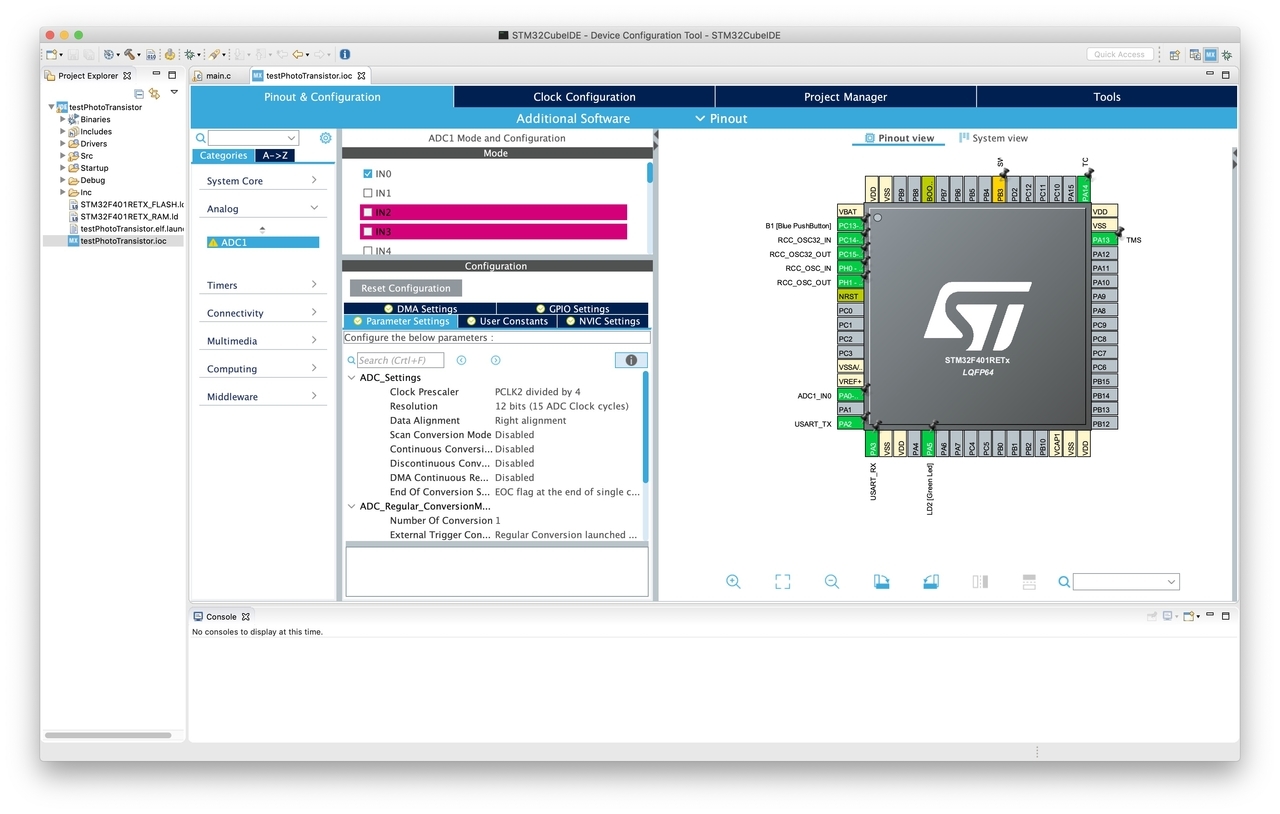Open the DMA Settings tab
Screen dimensions: 1280x814
click(x=420, y=309)
